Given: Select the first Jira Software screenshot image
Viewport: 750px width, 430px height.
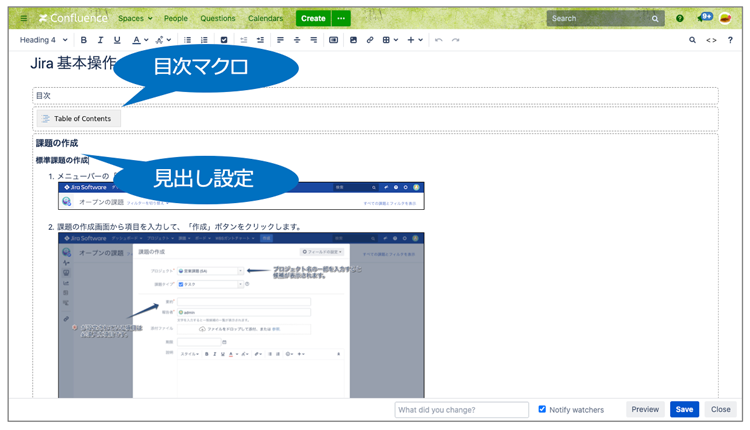Looking at the screenshot, I should [x=241, y=196].
